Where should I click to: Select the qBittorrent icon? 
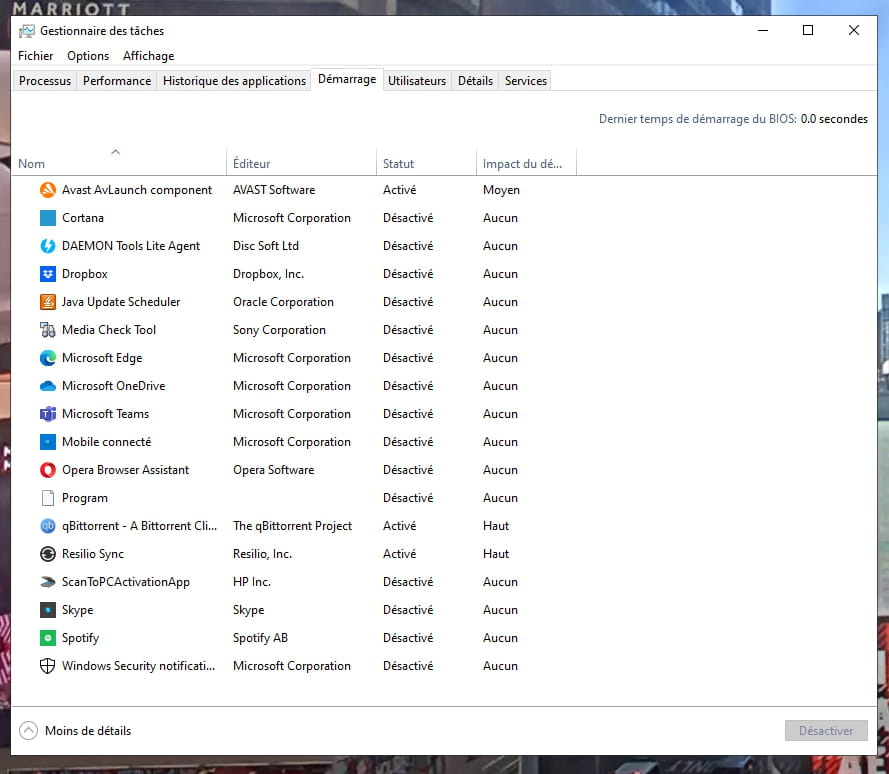pos(48,526)
